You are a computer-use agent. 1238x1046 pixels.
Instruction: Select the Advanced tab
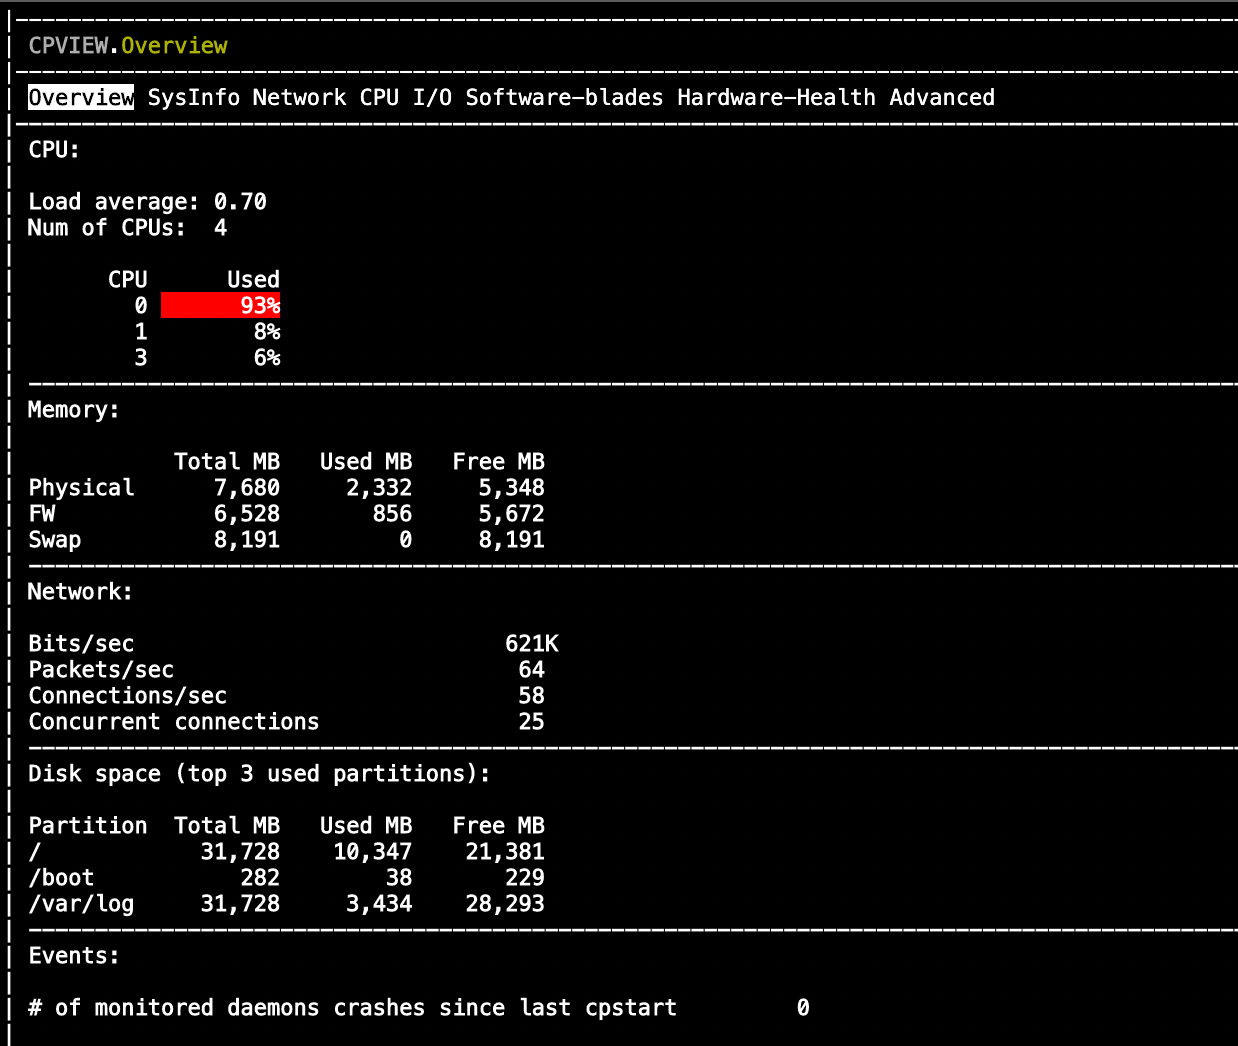[942, 97]
